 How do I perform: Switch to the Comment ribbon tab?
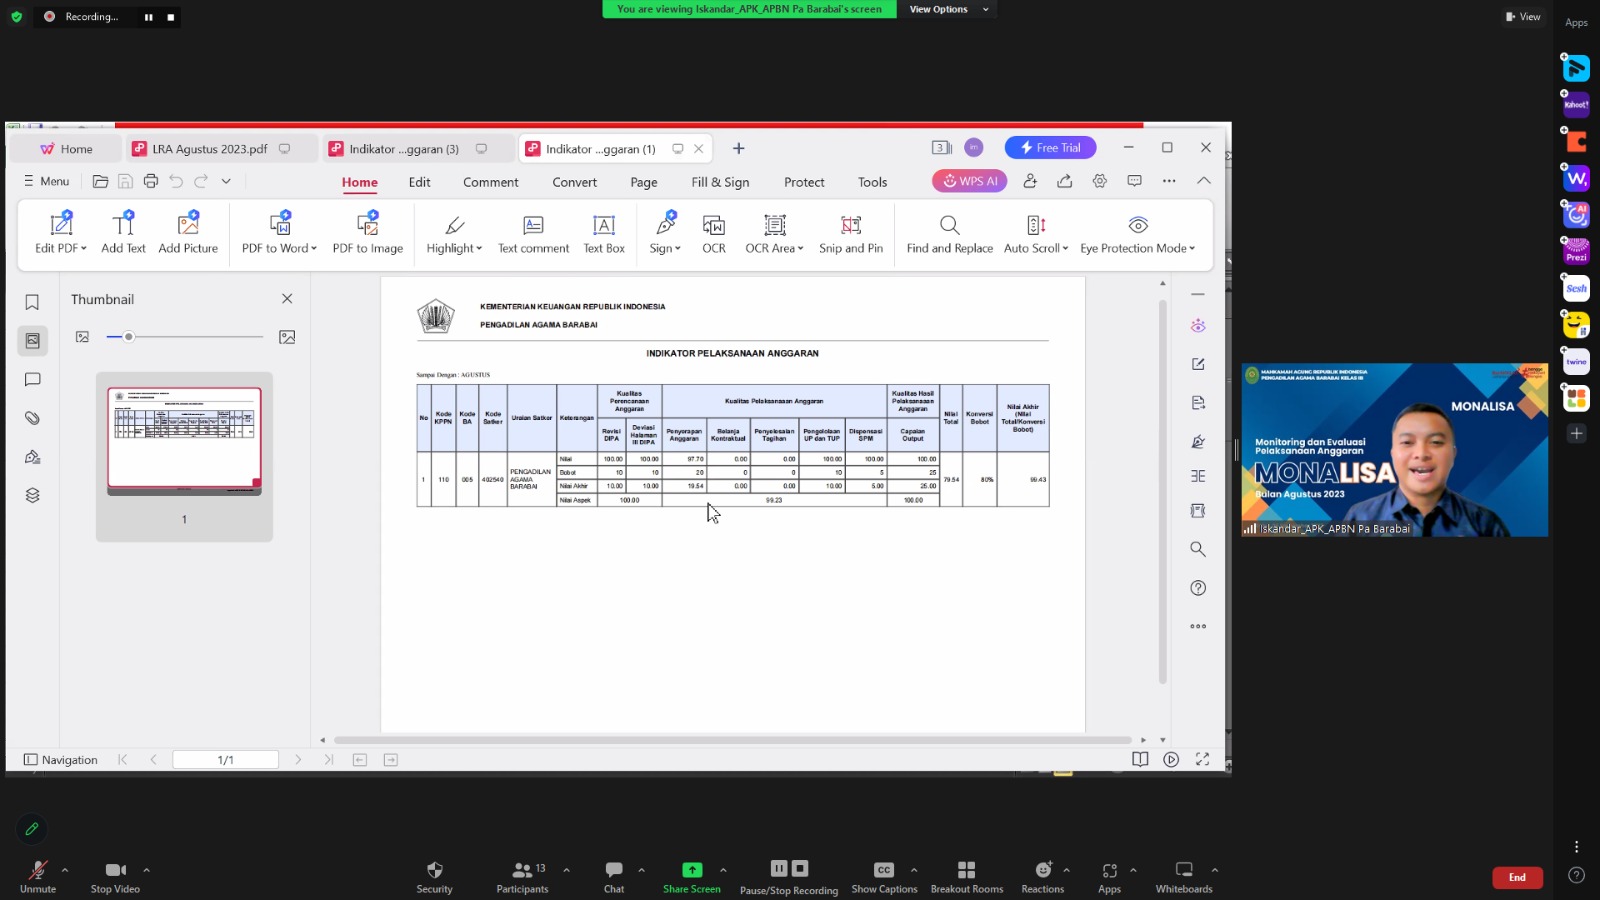click(490, 182)
